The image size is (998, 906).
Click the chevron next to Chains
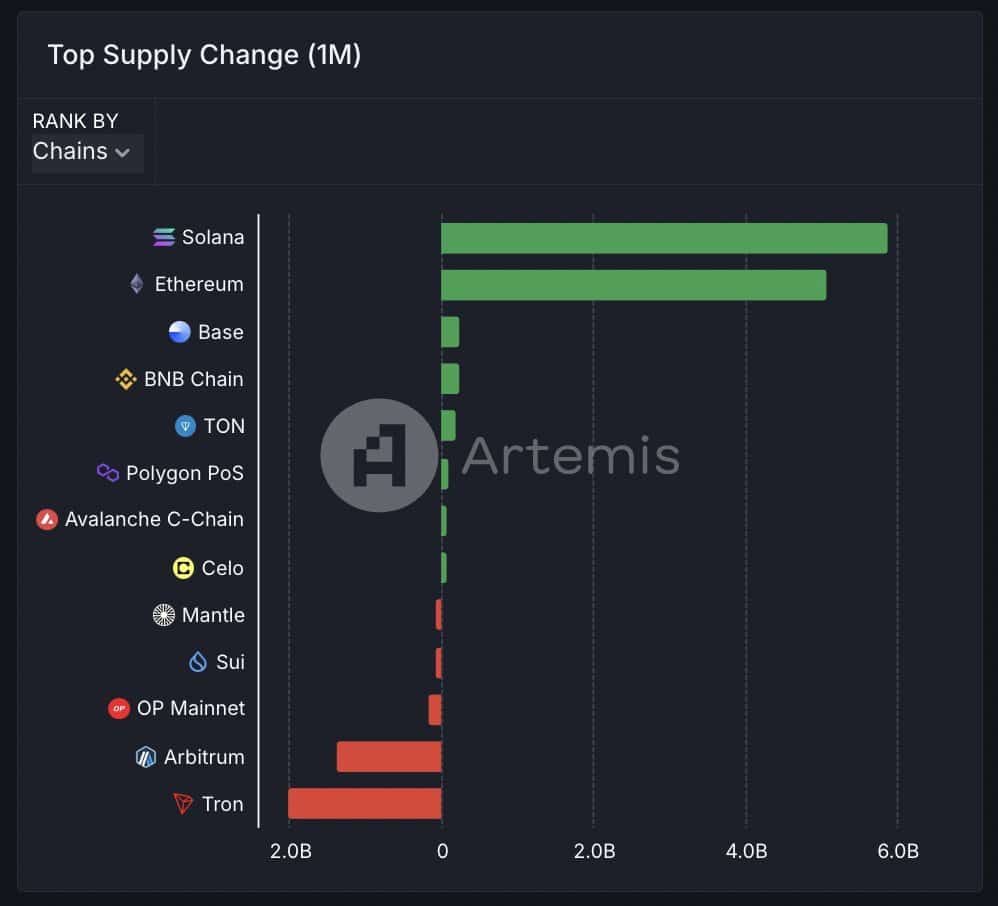[122, 153]
